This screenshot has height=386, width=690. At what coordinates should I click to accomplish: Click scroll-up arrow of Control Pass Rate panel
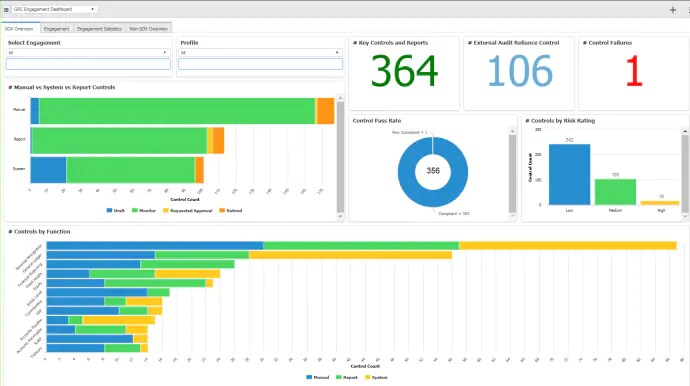(x=512, y=131)
